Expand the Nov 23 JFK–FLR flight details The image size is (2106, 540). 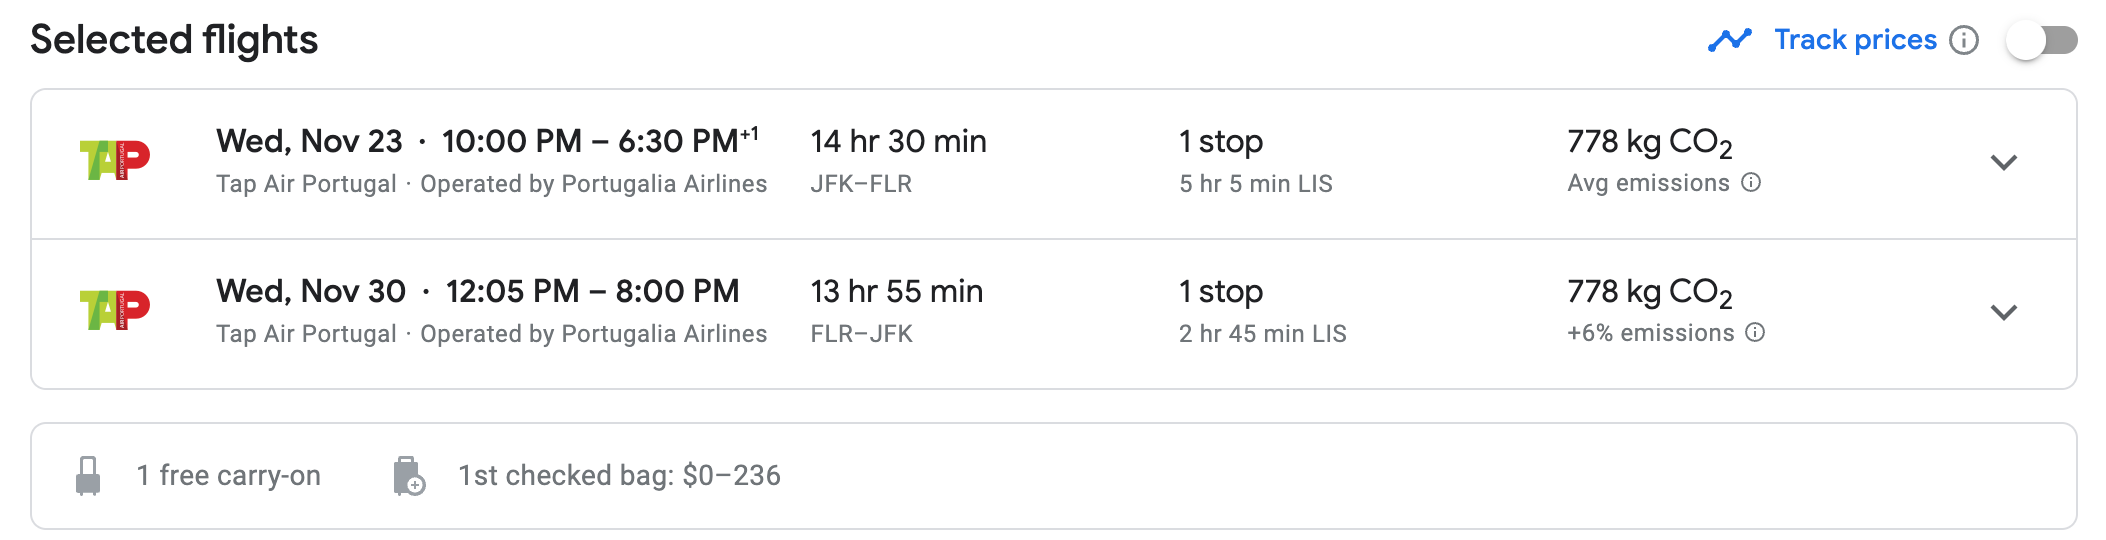(x=2004, y=162)
